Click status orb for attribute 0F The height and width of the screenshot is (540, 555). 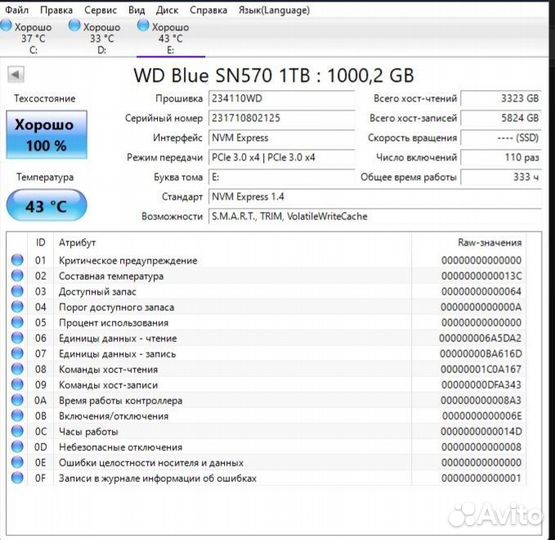(x=17, y=478)
